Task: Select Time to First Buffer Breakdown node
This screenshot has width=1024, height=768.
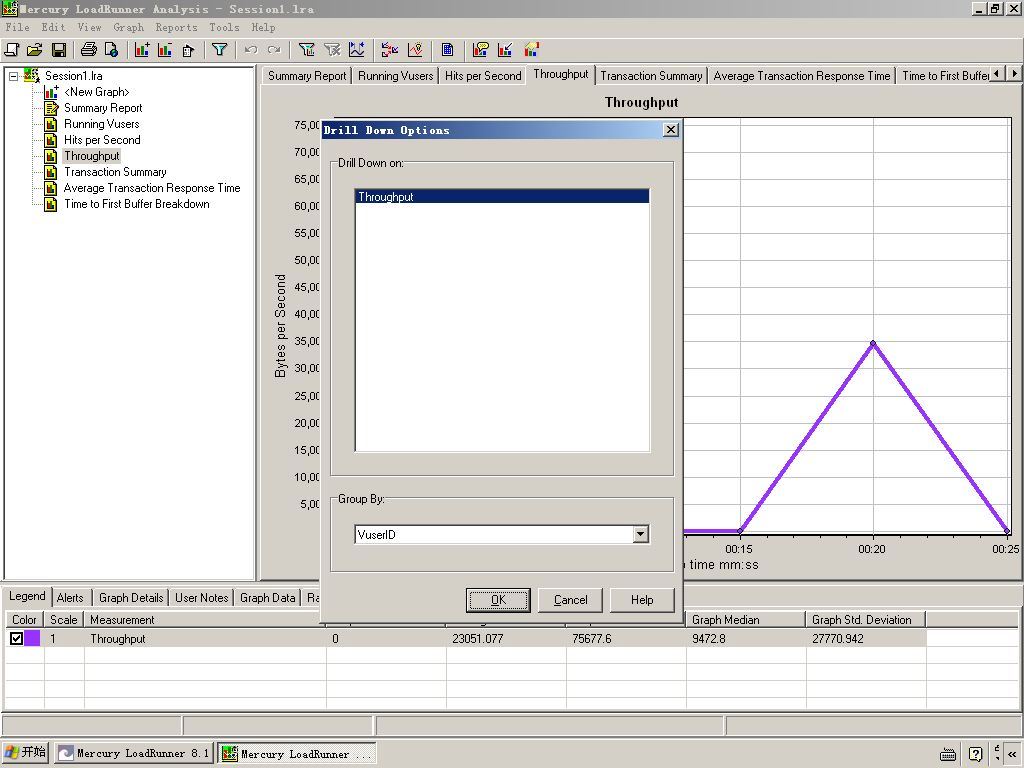Action: coord(136,204)
